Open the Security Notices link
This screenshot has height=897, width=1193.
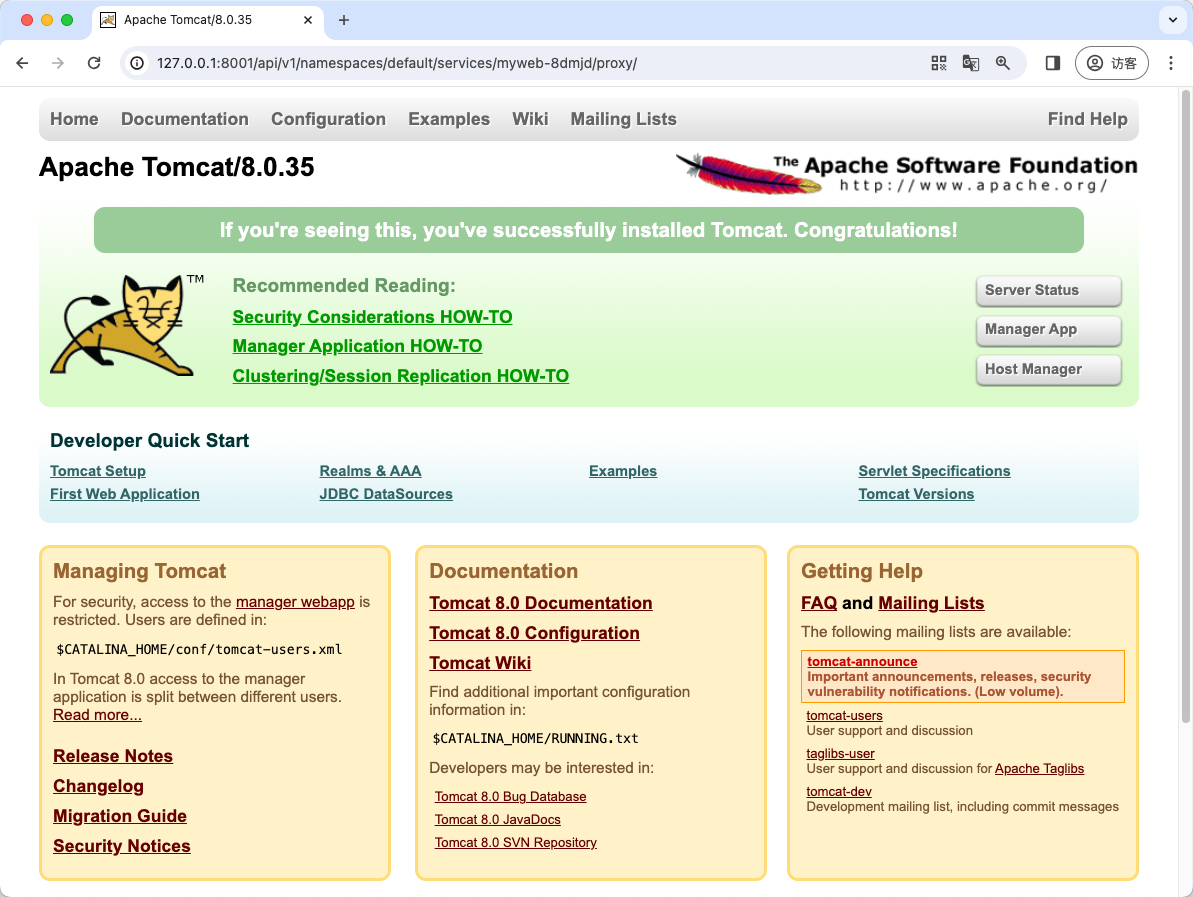(x=122, y=846)
